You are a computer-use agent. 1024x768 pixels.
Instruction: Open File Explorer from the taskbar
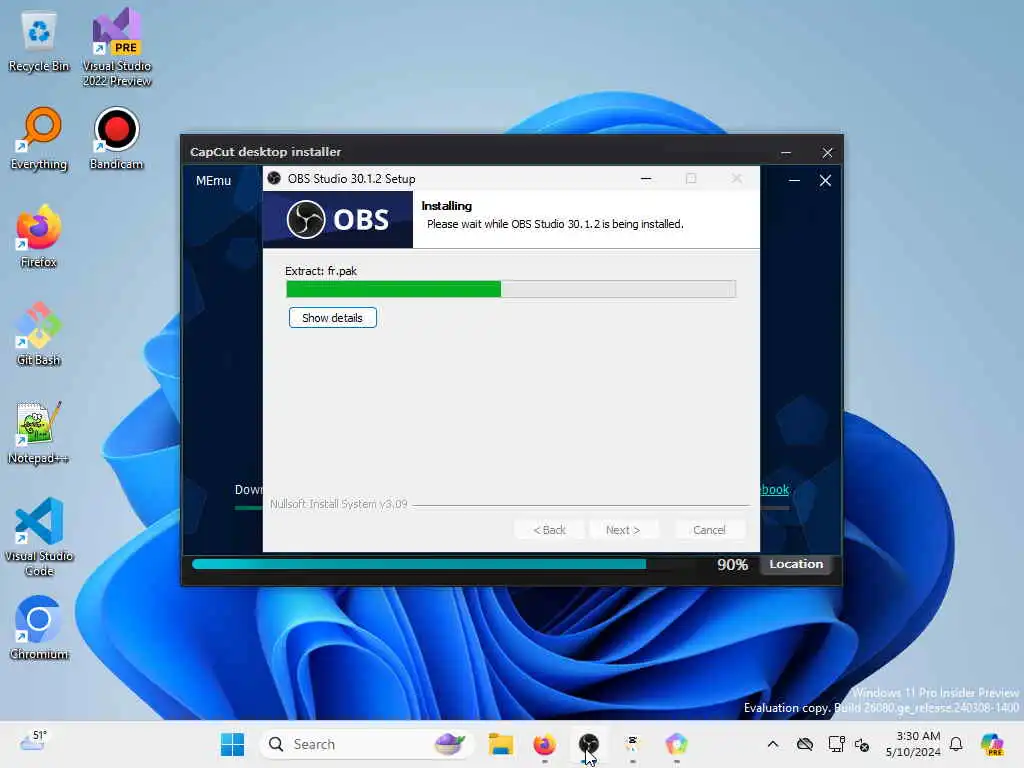501,744
